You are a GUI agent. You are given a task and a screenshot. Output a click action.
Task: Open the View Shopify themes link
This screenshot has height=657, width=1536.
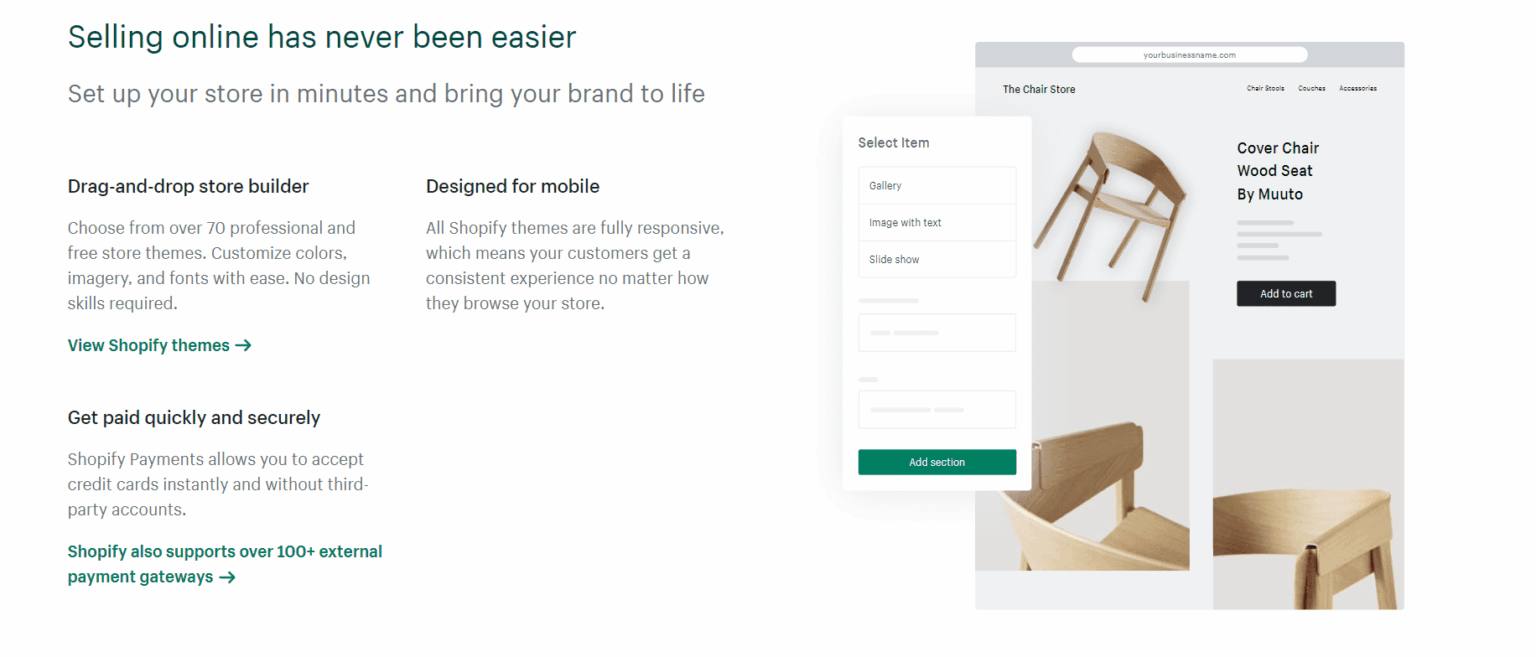(150, 345)
